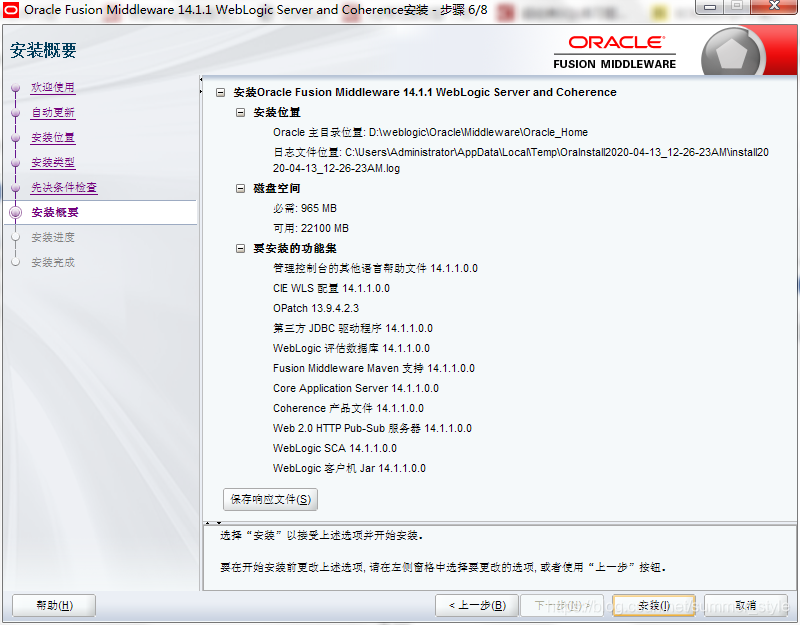Viewport: 800px width, 625px height.
Task: Select the Web 2.0 HTTP Pub-Sub 服务器 row
Action: (372, 428)
